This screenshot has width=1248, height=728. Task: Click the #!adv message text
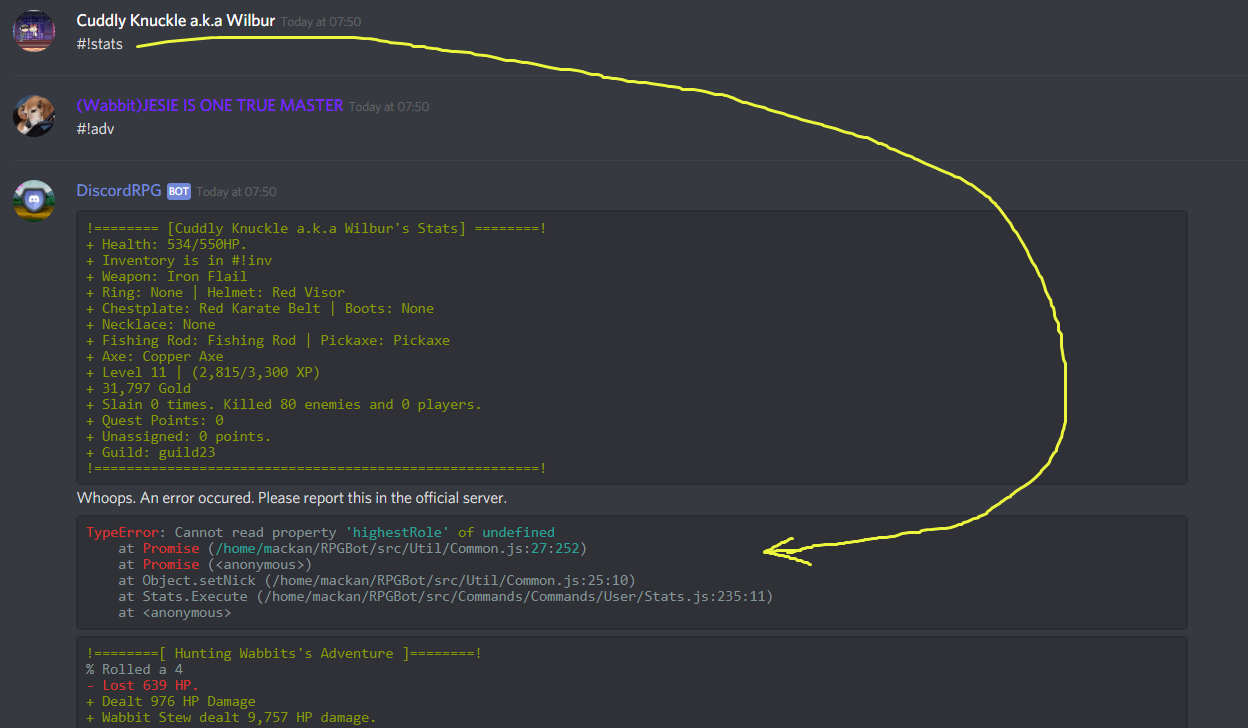click(95, 129)
